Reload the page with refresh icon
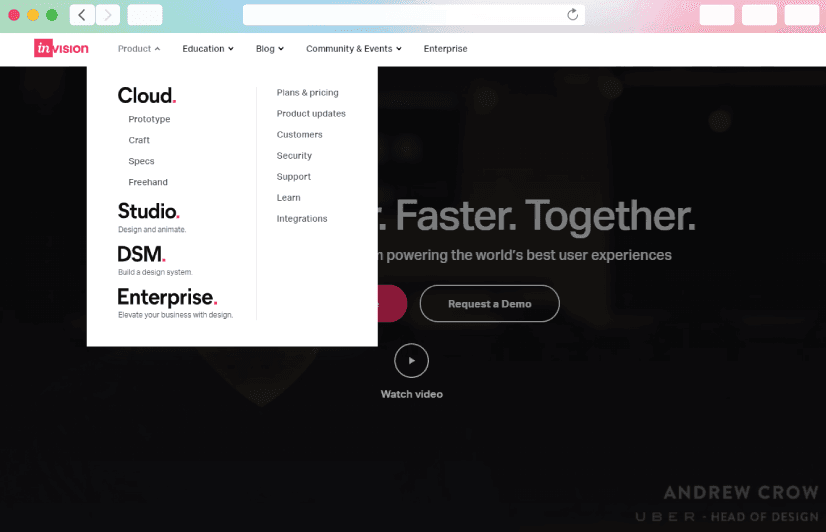Image resolution: width=826 pixels, height=532 pixels. click(x=572, y=15)
